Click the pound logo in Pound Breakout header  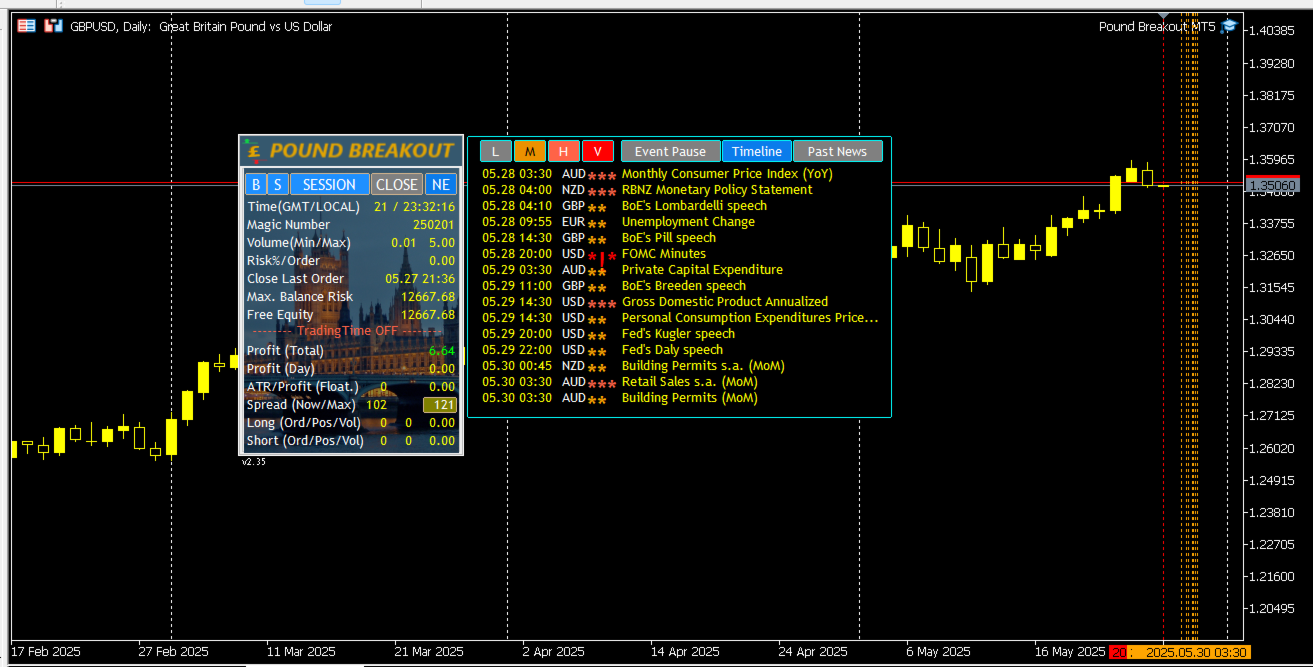pos(254,150)
